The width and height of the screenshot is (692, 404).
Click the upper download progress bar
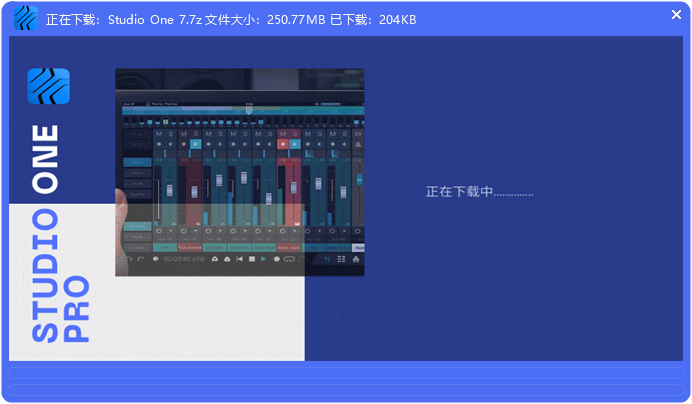click(346, 373)
